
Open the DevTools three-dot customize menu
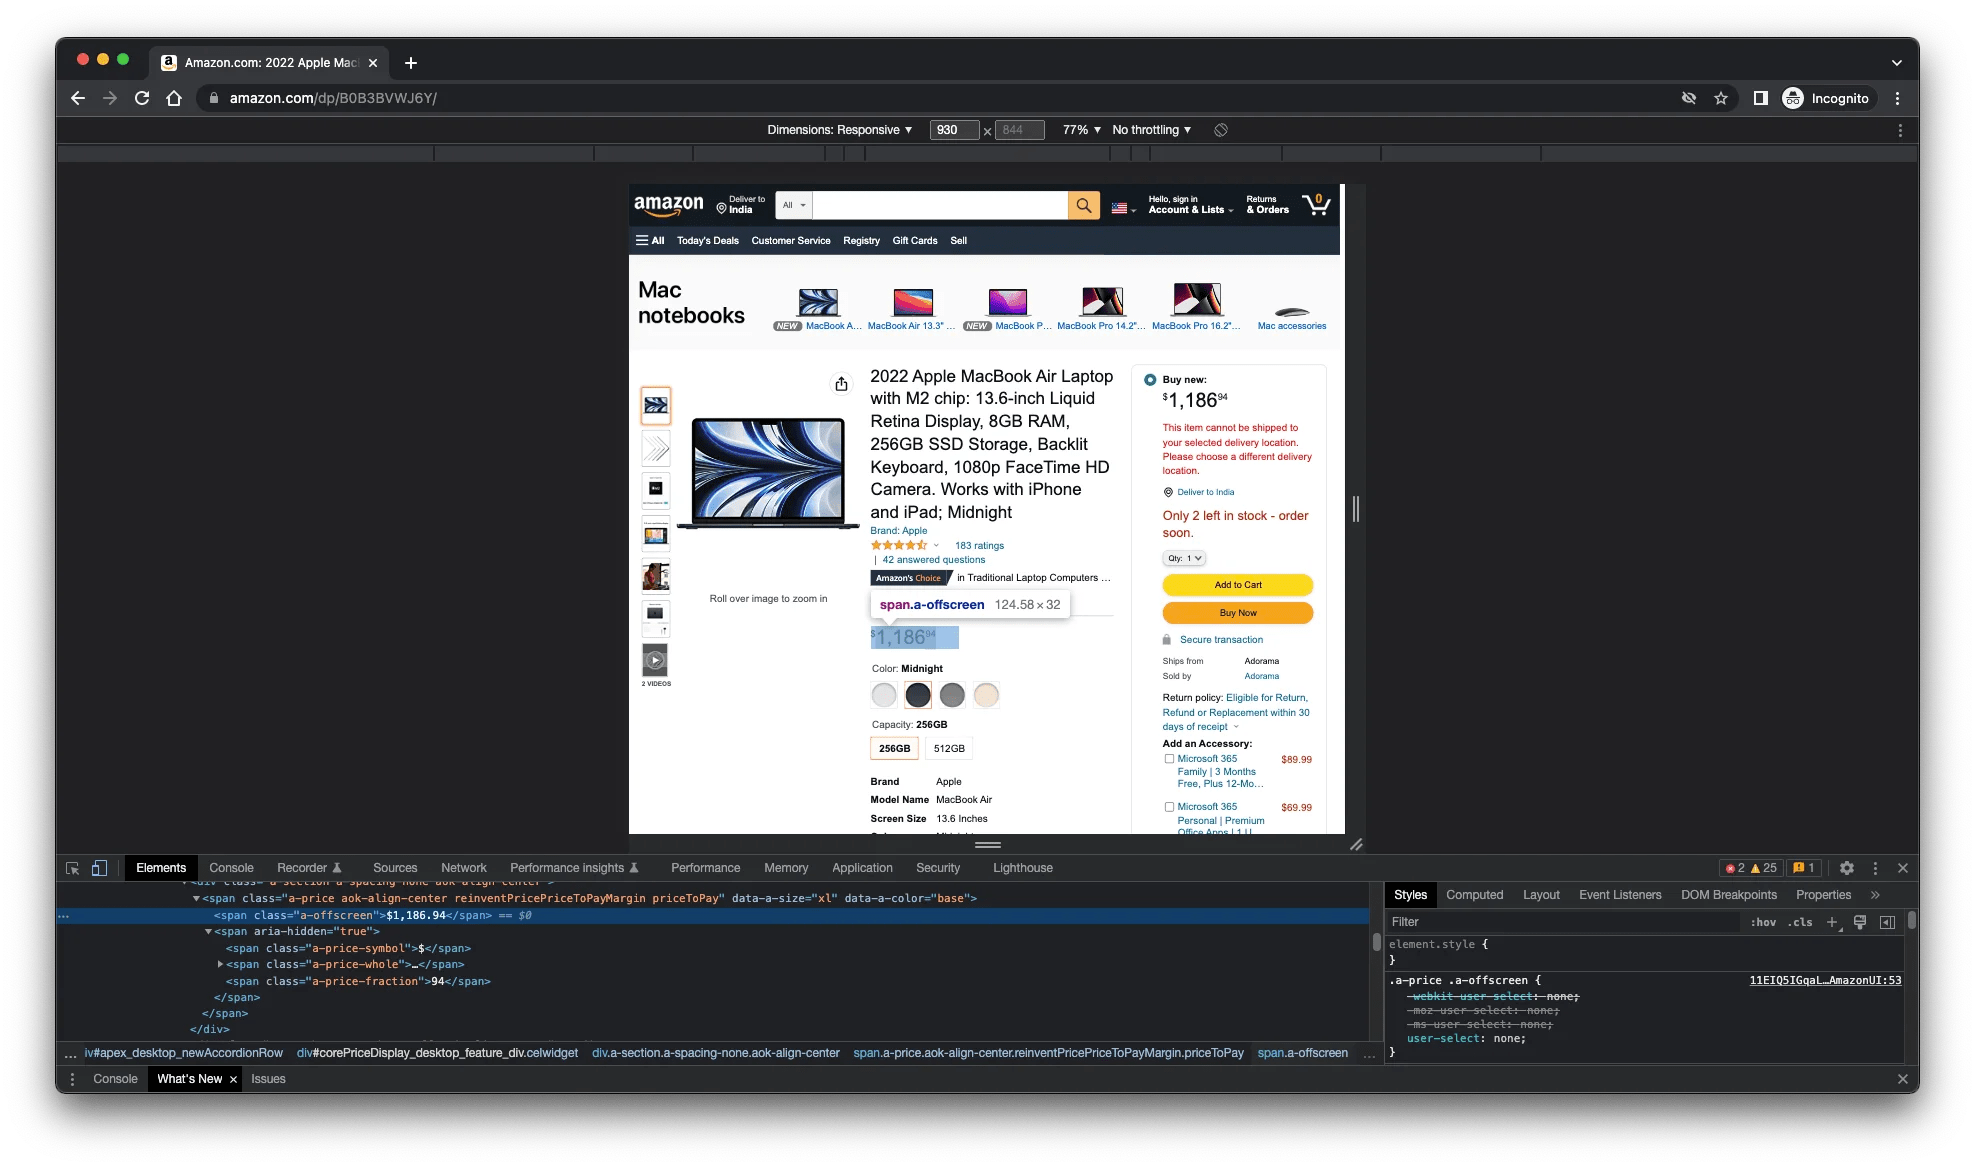point(1875,868)
